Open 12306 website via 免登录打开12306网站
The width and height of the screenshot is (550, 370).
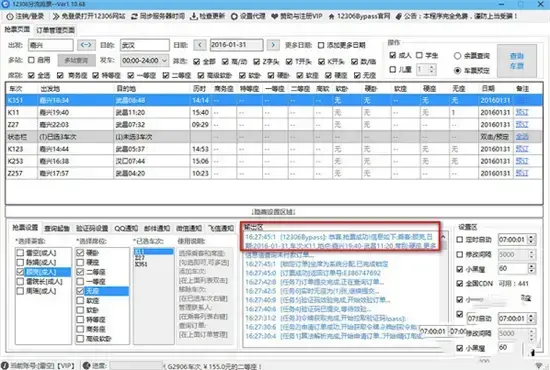(89, 16)
